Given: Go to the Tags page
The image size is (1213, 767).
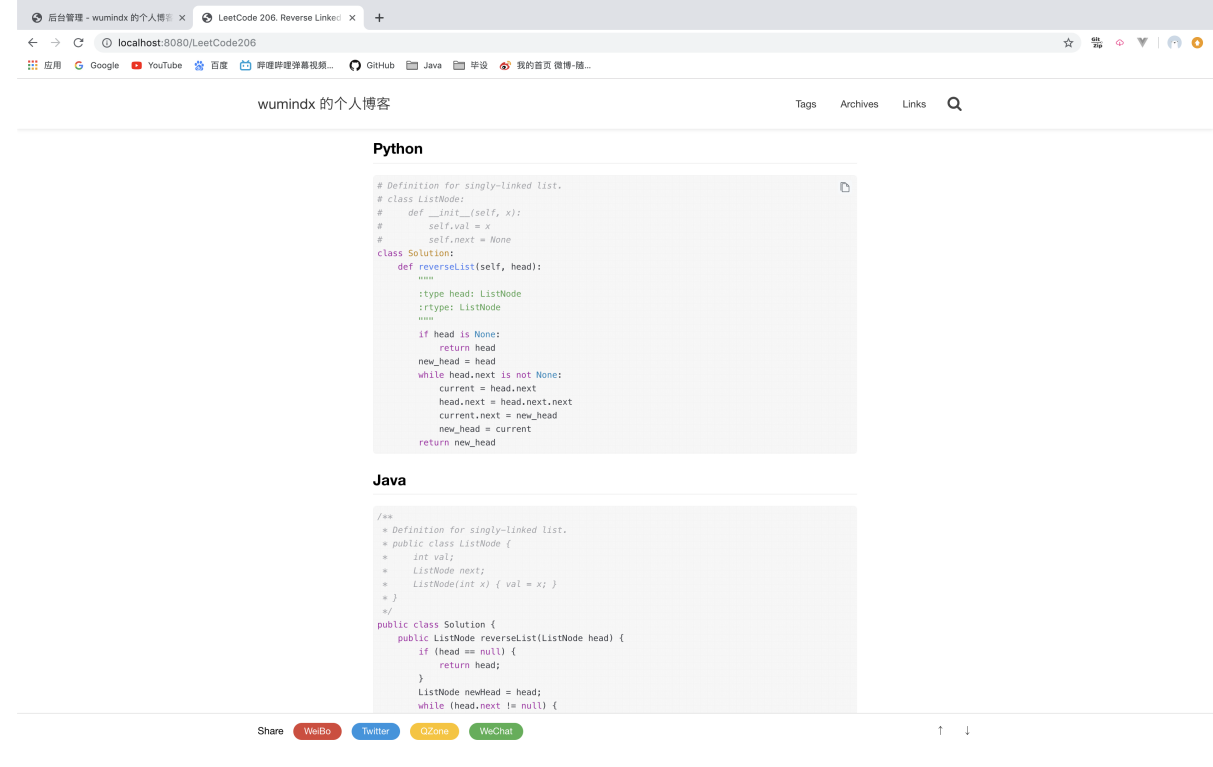Looking at the screenshot, I should (x=806, y=104).
